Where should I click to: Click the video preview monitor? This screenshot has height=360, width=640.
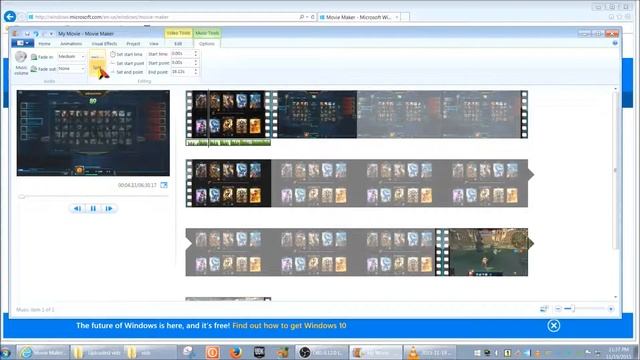click(x=93, y=133)
